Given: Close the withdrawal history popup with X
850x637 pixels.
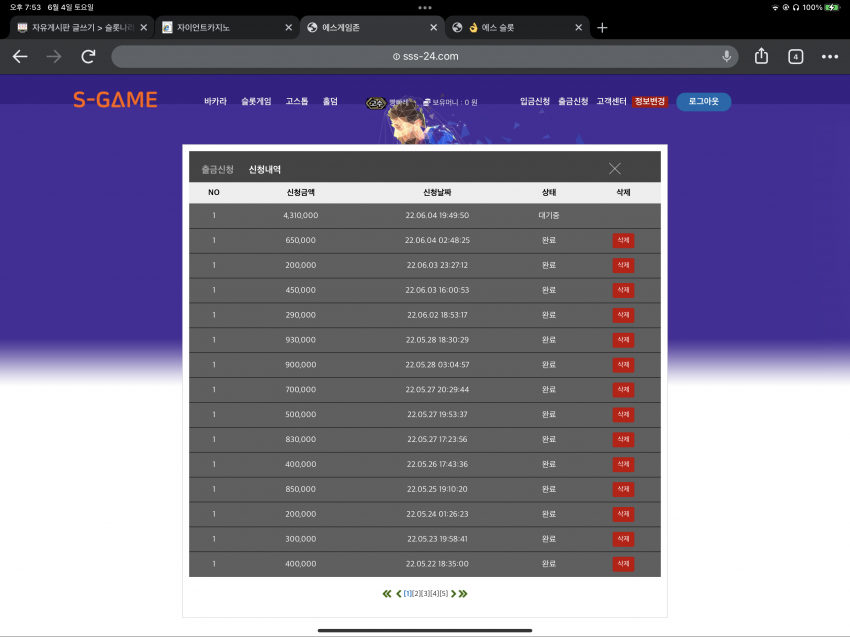Looking at the screenshot, I should click(614, 169).
